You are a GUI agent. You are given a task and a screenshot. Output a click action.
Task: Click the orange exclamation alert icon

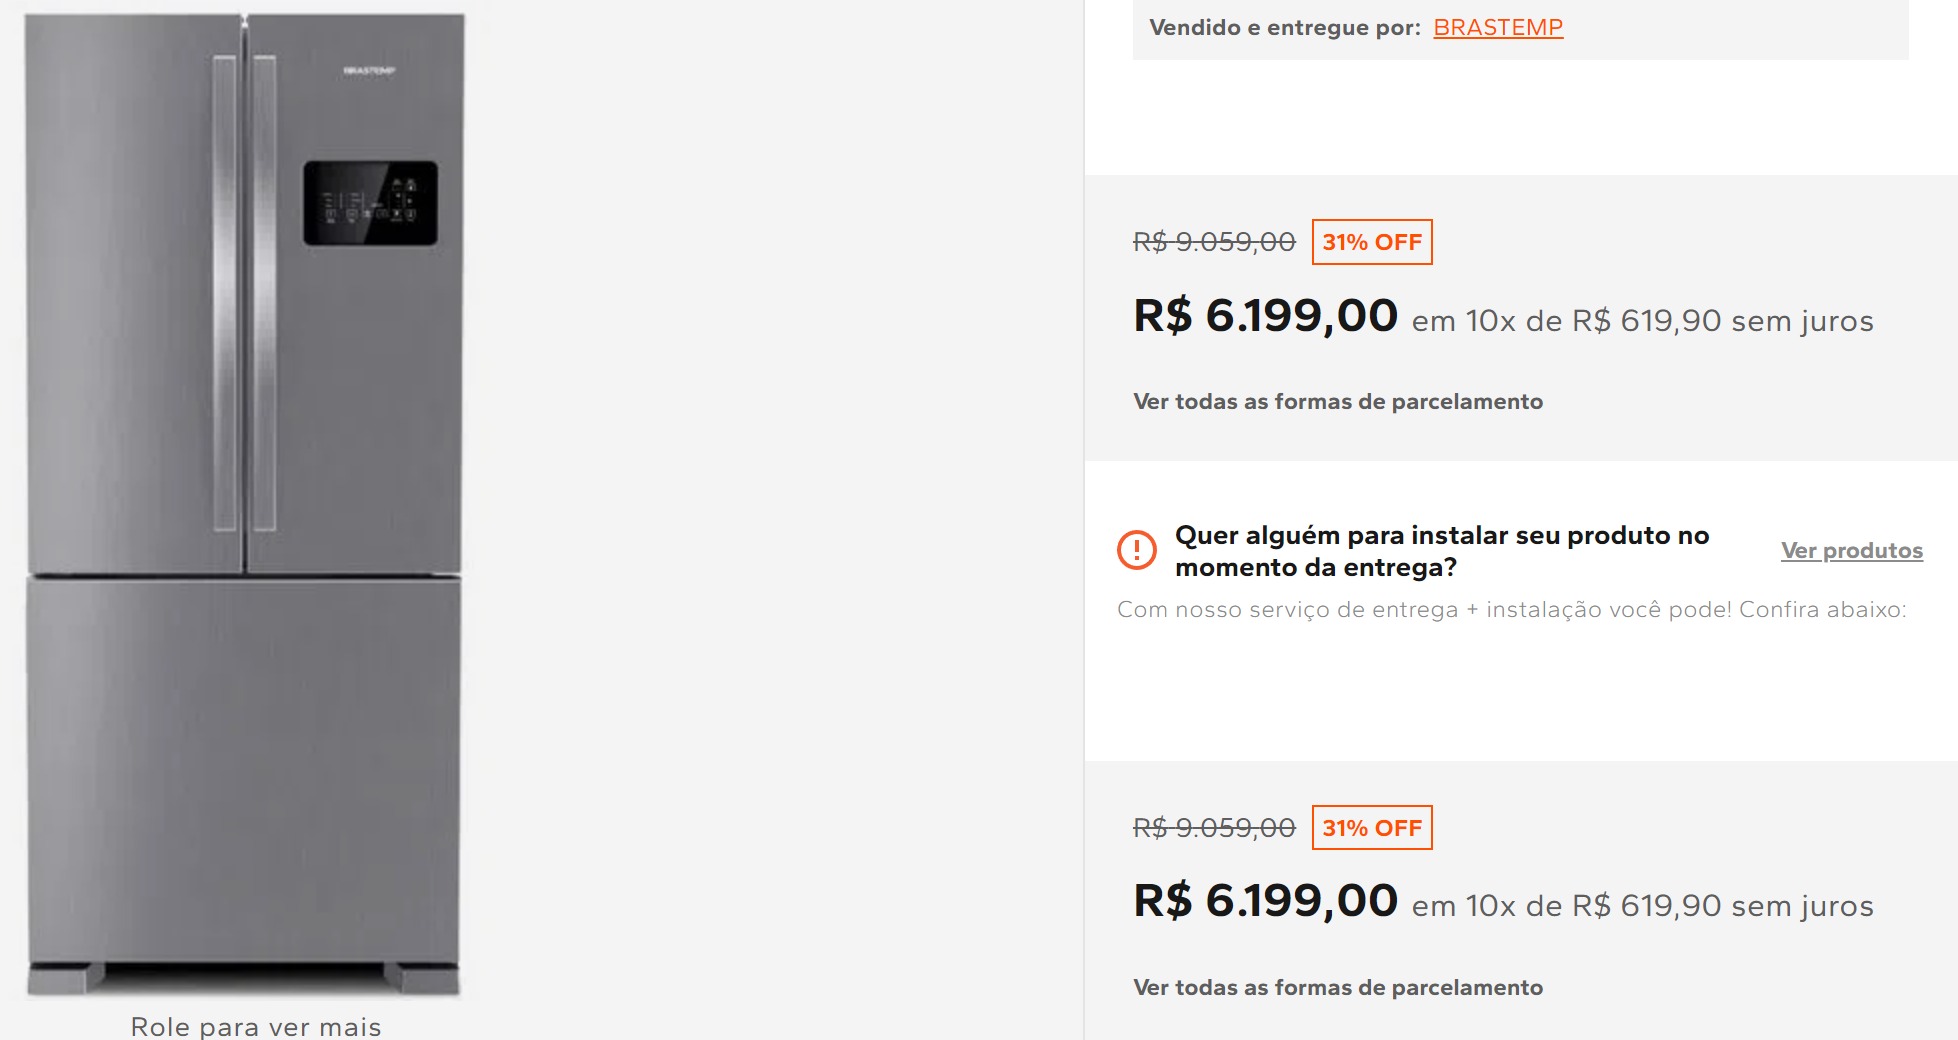coord(1136,550)
